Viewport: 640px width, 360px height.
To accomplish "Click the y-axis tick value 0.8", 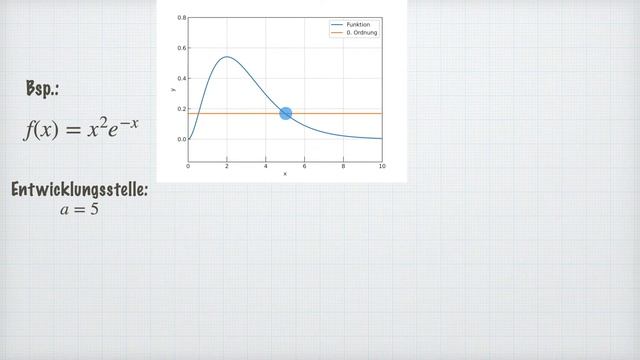I will pyautogui.click(x=182, y=18).
